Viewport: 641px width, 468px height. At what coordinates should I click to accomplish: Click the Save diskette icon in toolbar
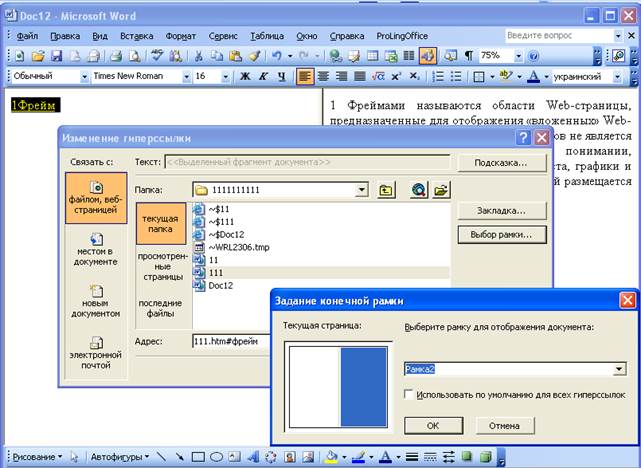pyautogui.click(x=56, y=56)
